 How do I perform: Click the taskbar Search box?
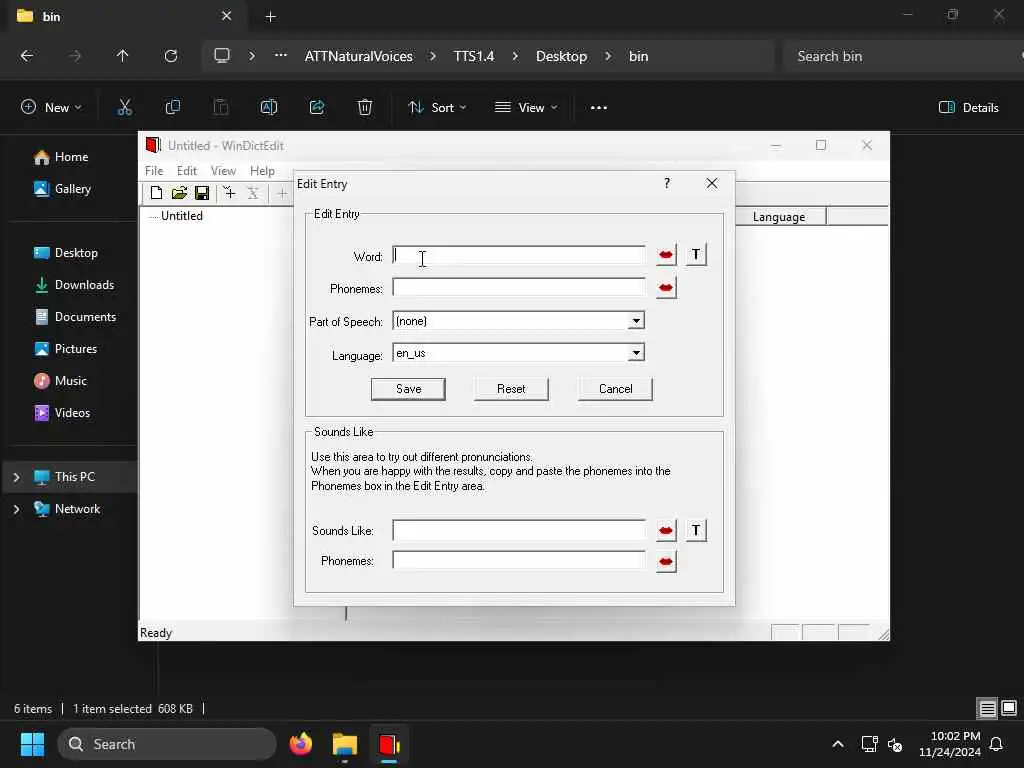click(x=167, y=744)
